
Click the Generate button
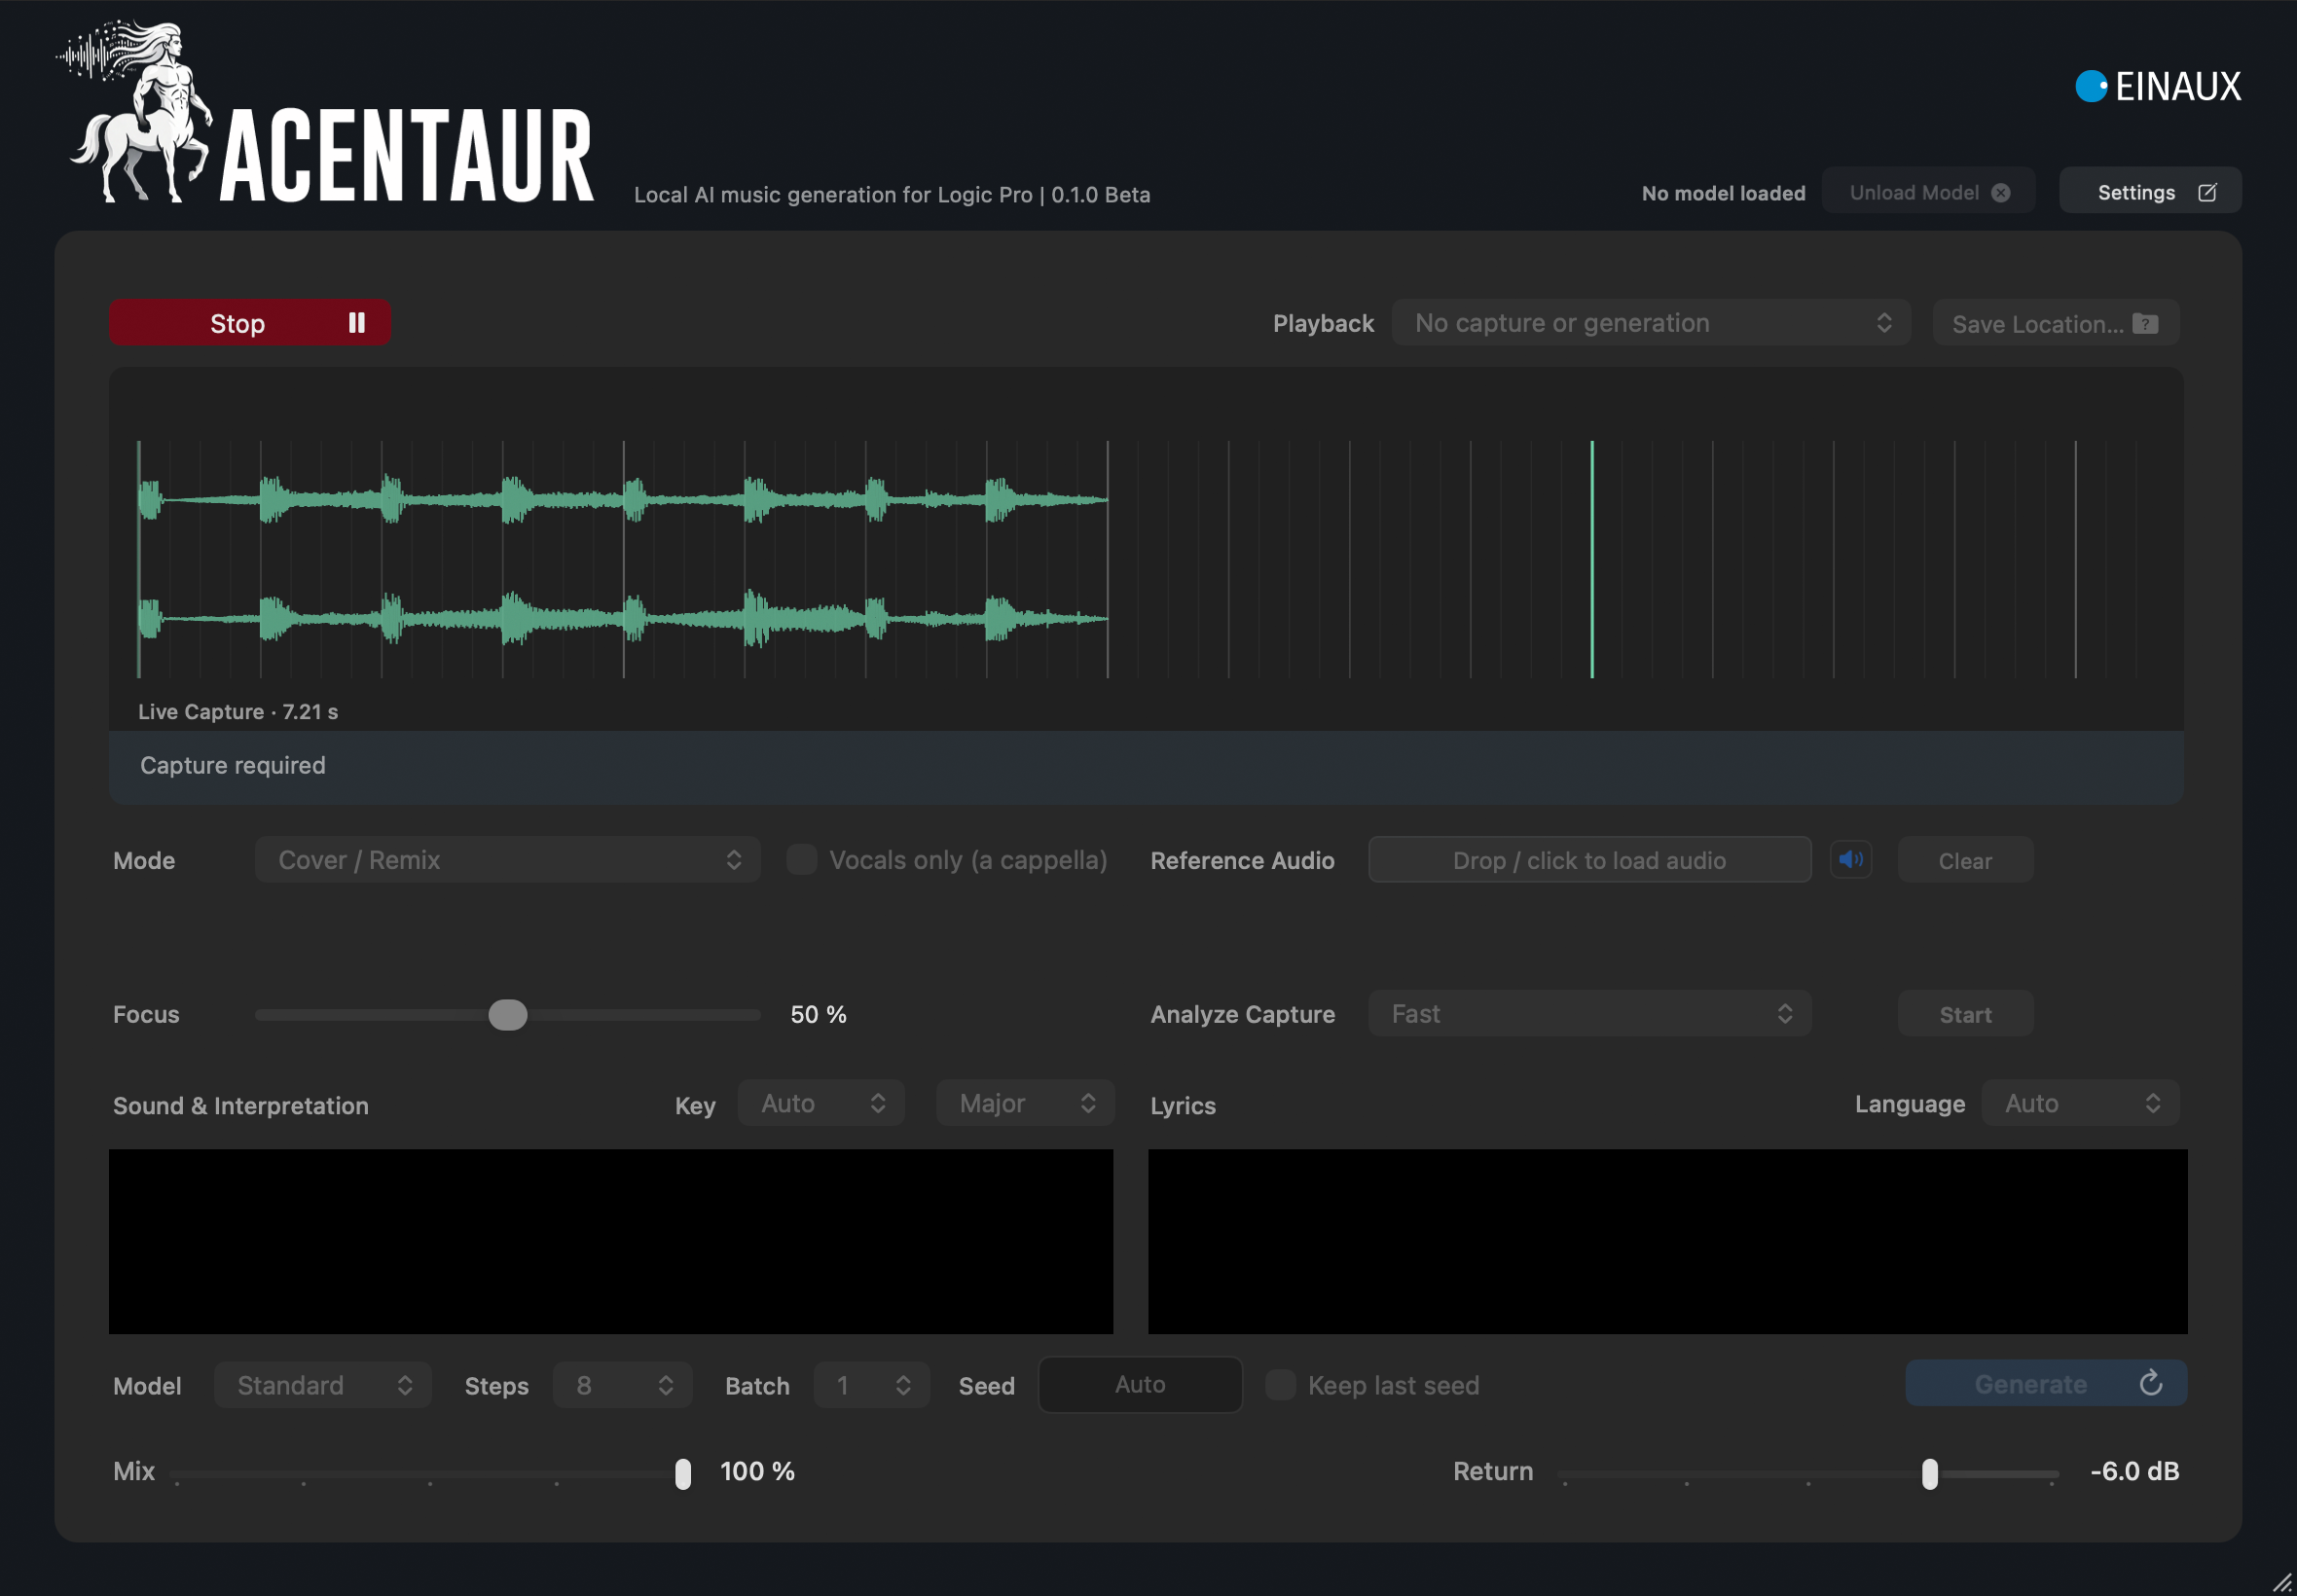[x=2047, y=1384]
